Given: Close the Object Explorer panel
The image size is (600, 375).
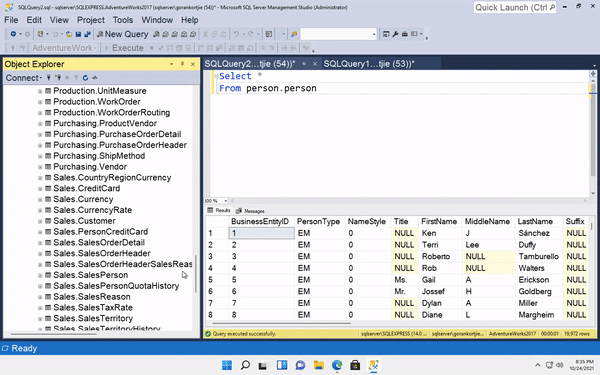Looking at the screenshot, I should click(193, 64).
